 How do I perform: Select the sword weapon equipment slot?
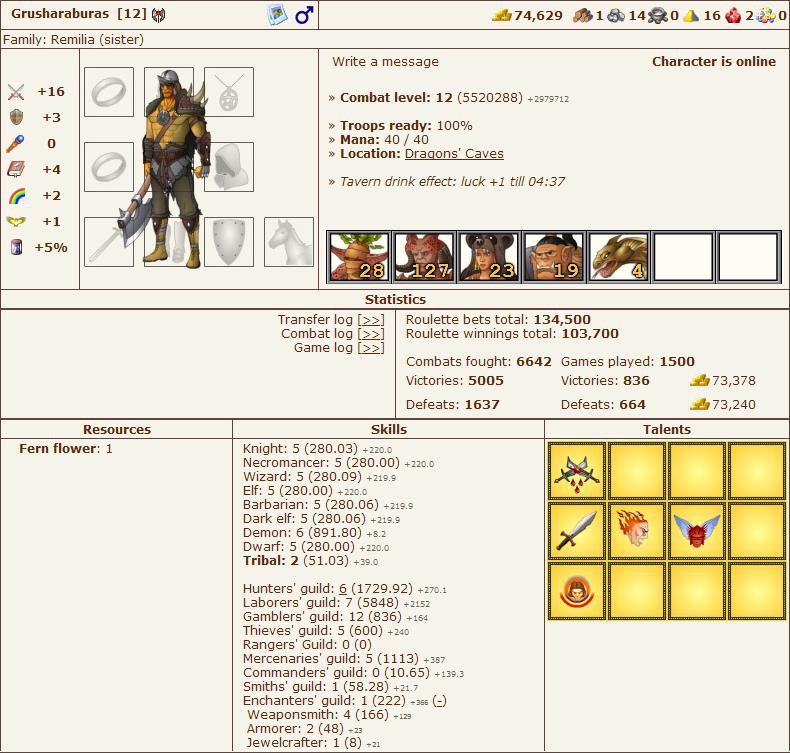(109, 242)
